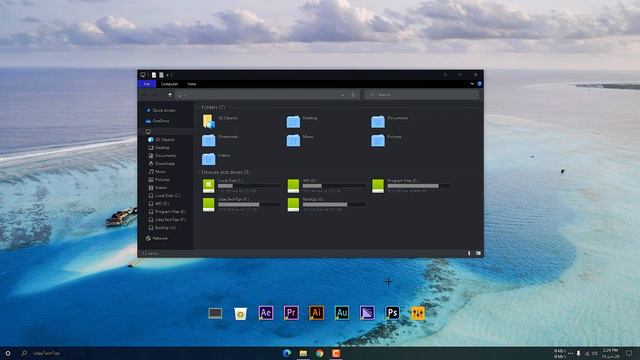
Task: Open the orange mixer sliders dock icon
Action: [x=418, y=313]
